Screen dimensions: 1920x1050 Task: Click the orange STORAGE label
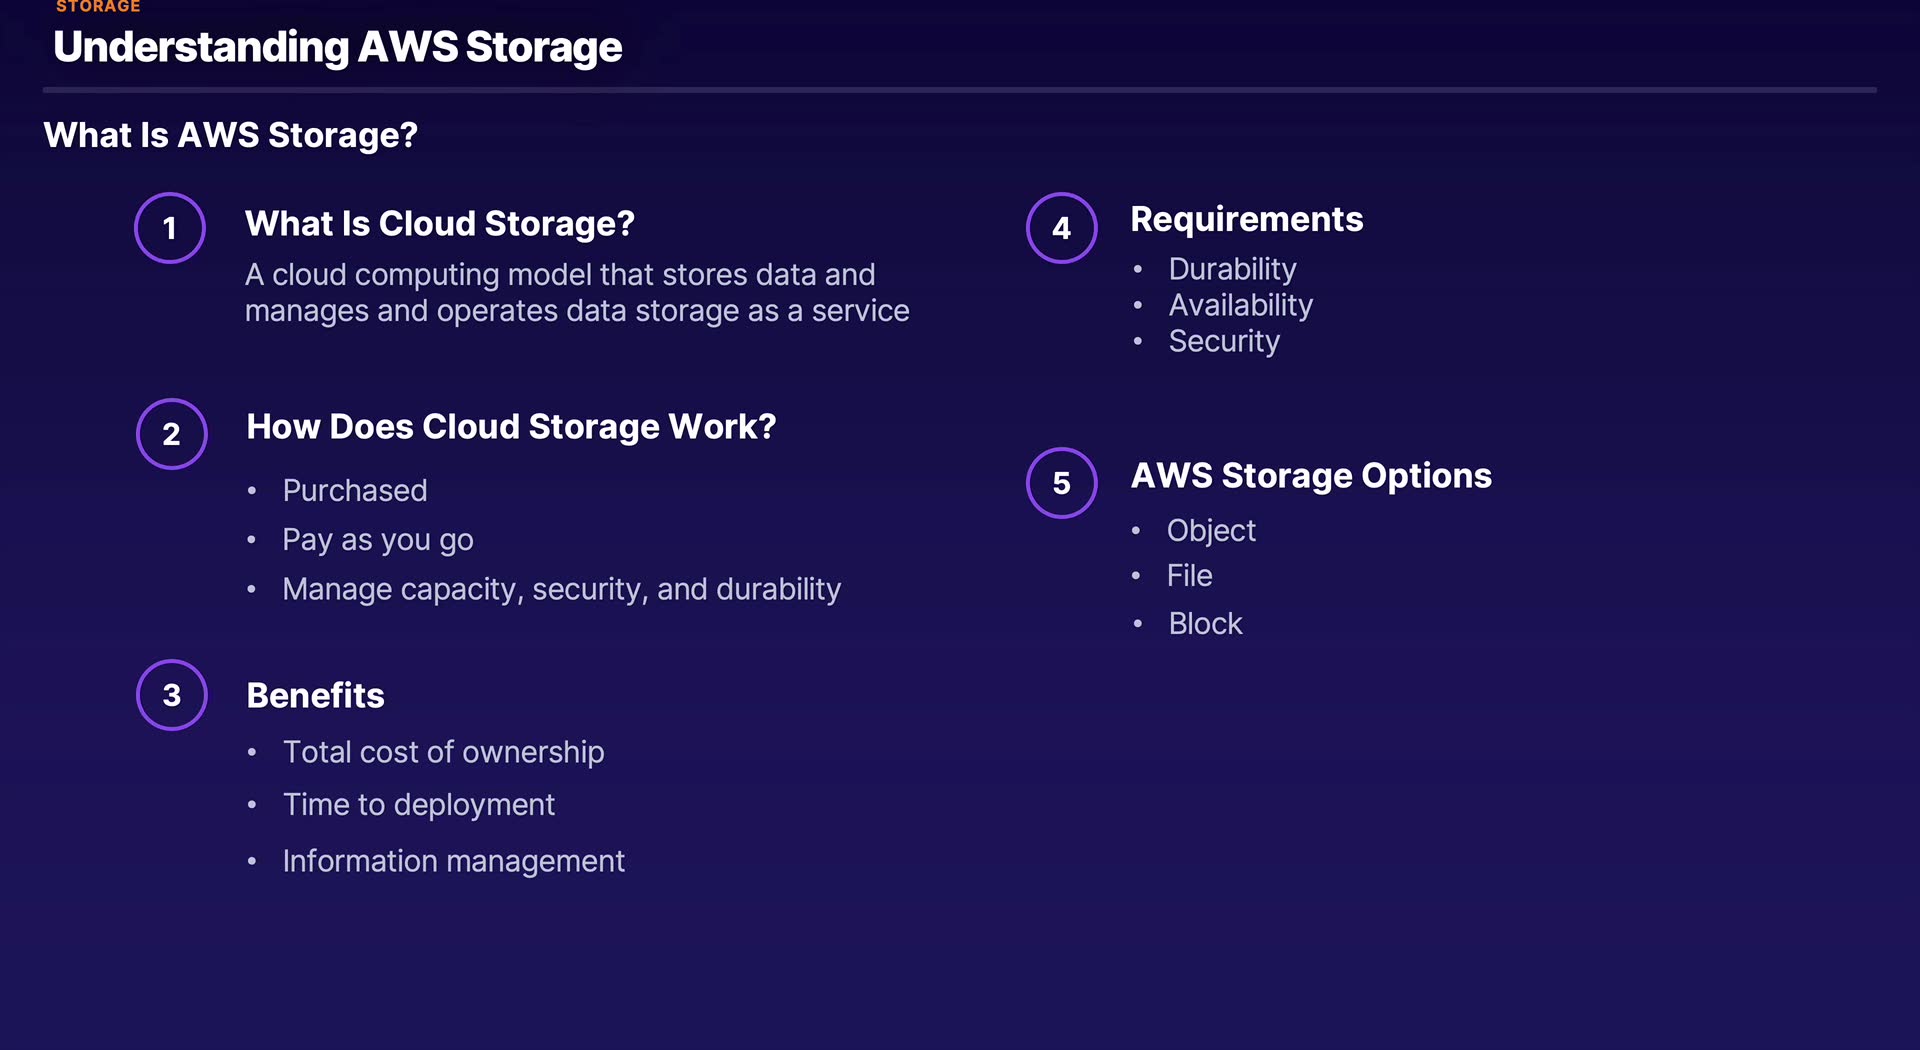pyautogui.click(x=98, y=7)
